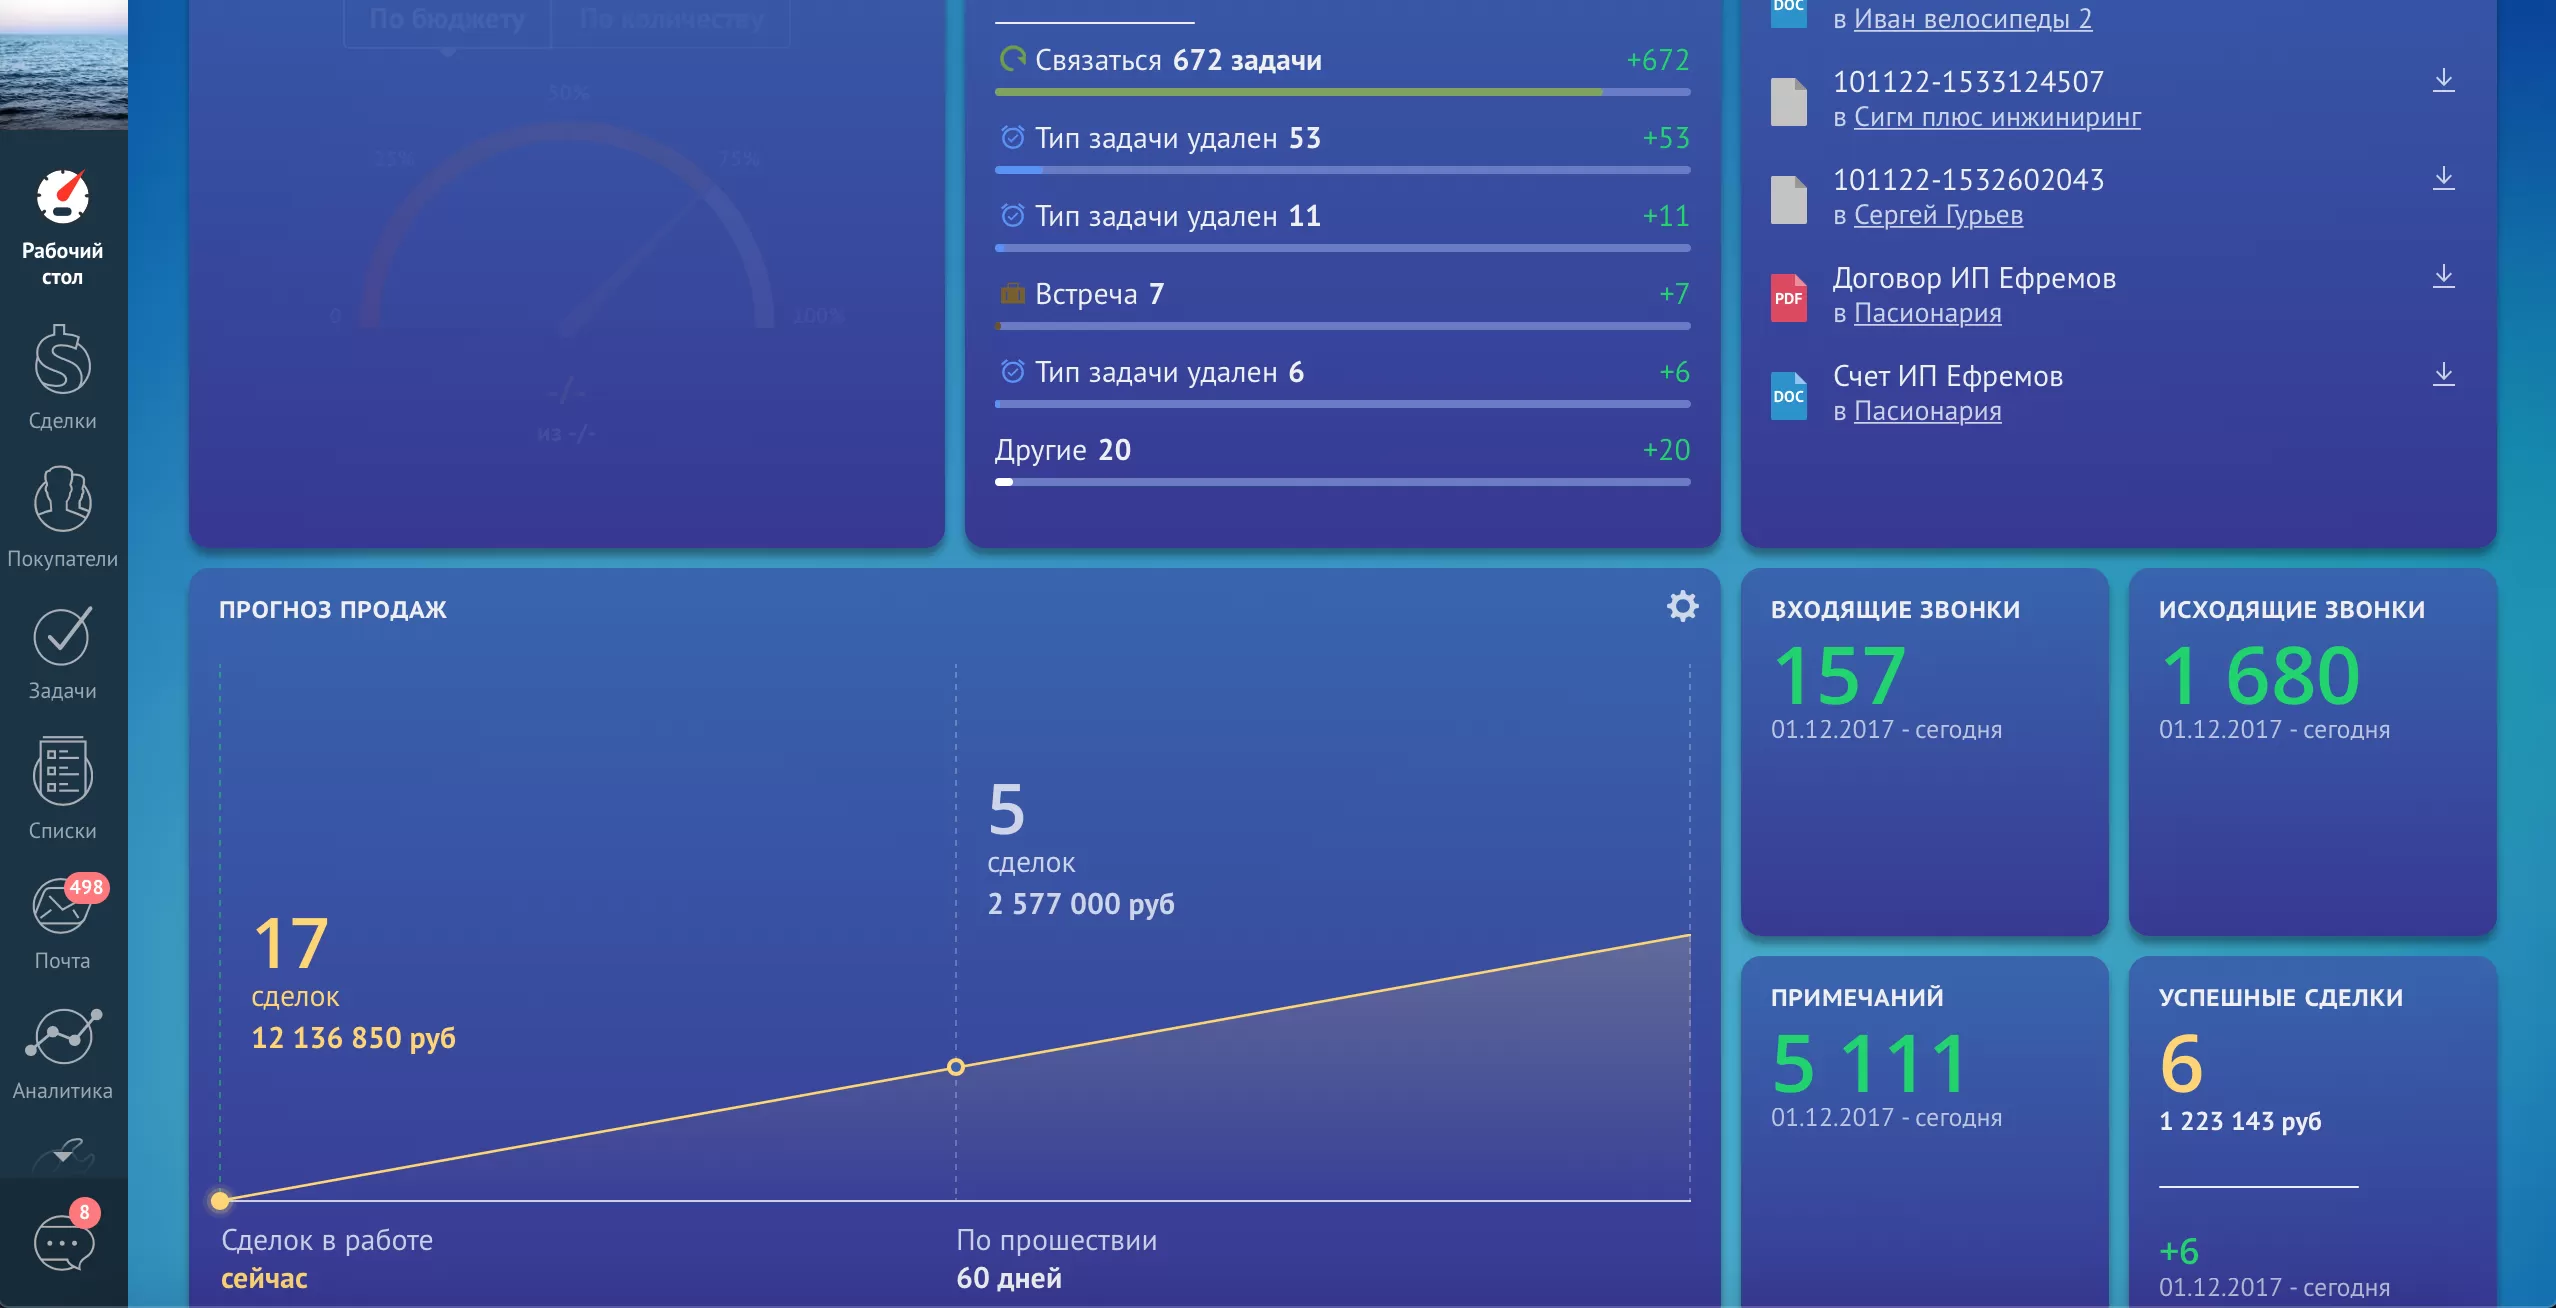Expand more sidebar items with the down arrow
Viewport: 2556px width, 1308px height.
coord(62,1155)
